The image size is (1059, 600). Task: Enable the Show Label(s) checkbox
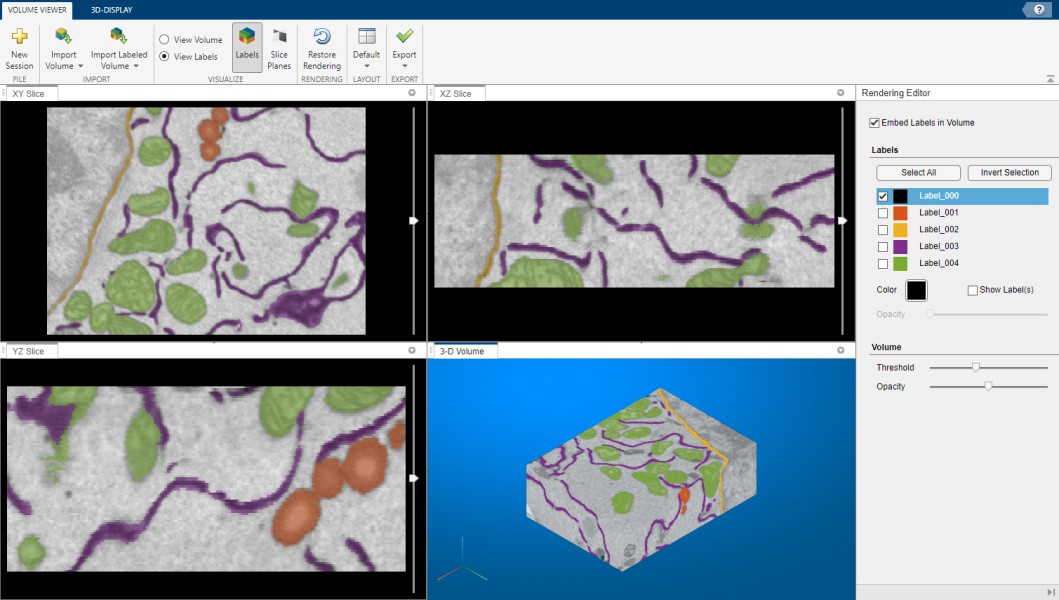[x=973, y=290]
